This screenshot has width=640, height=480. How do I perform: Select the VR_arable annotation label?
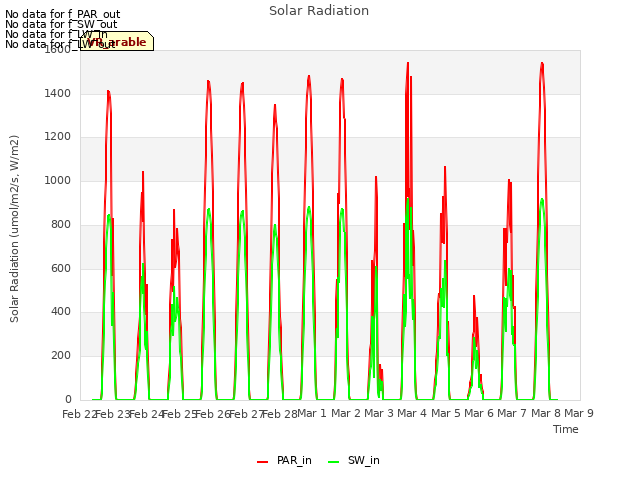117,41
